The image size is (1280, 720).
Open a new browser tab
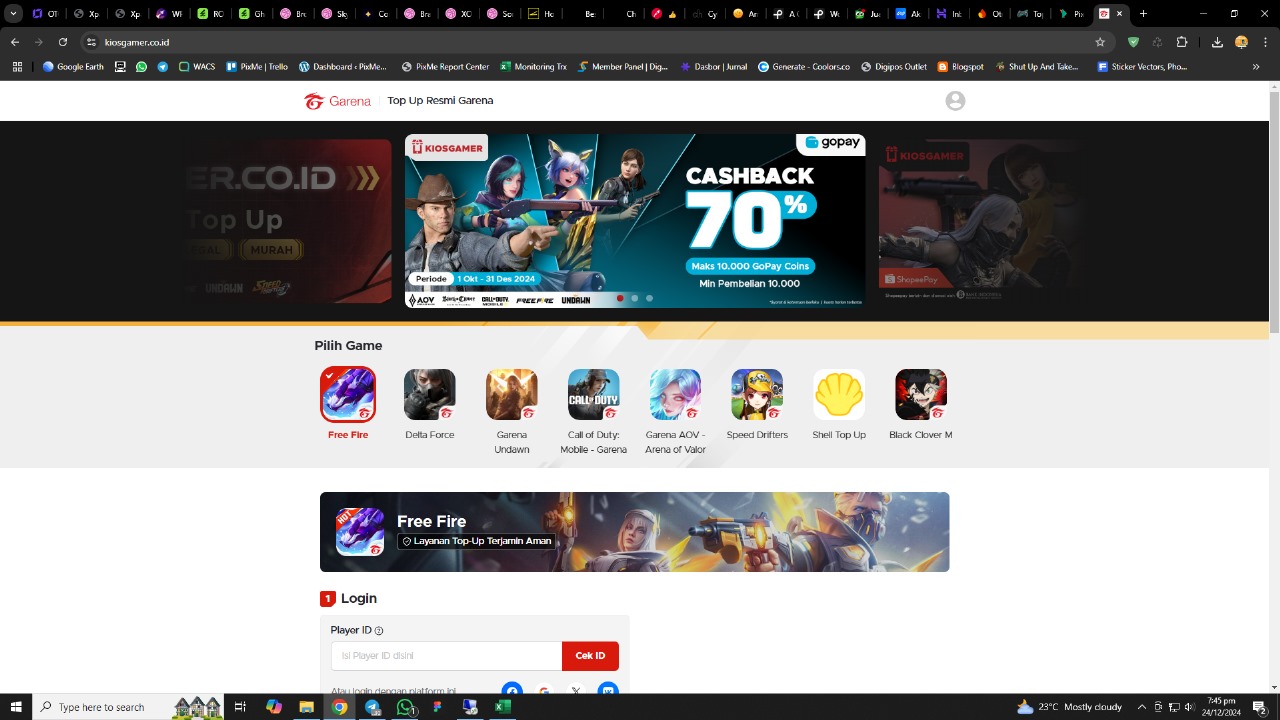[1143, 14]
